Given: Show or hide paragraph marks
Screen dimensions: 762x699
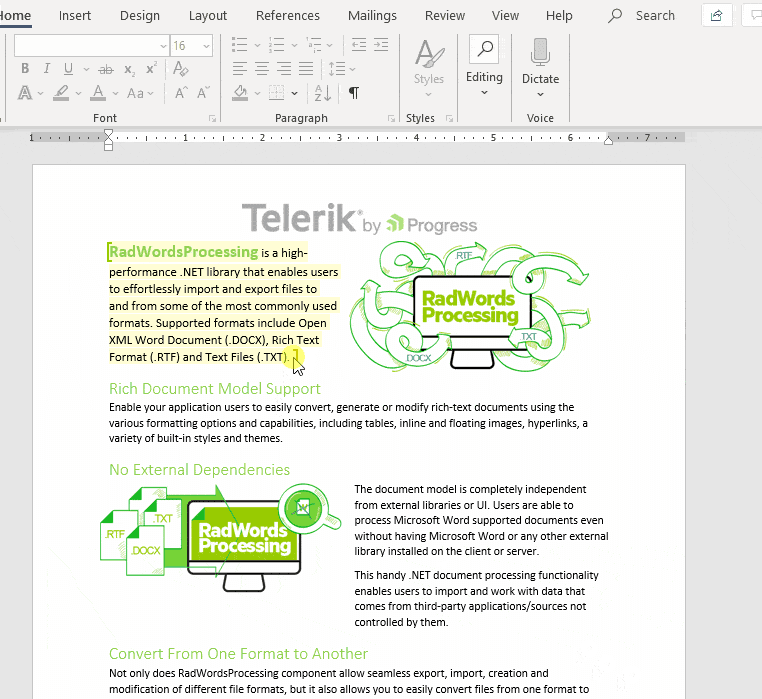Looking at the screenshot, I should (354, 92).
